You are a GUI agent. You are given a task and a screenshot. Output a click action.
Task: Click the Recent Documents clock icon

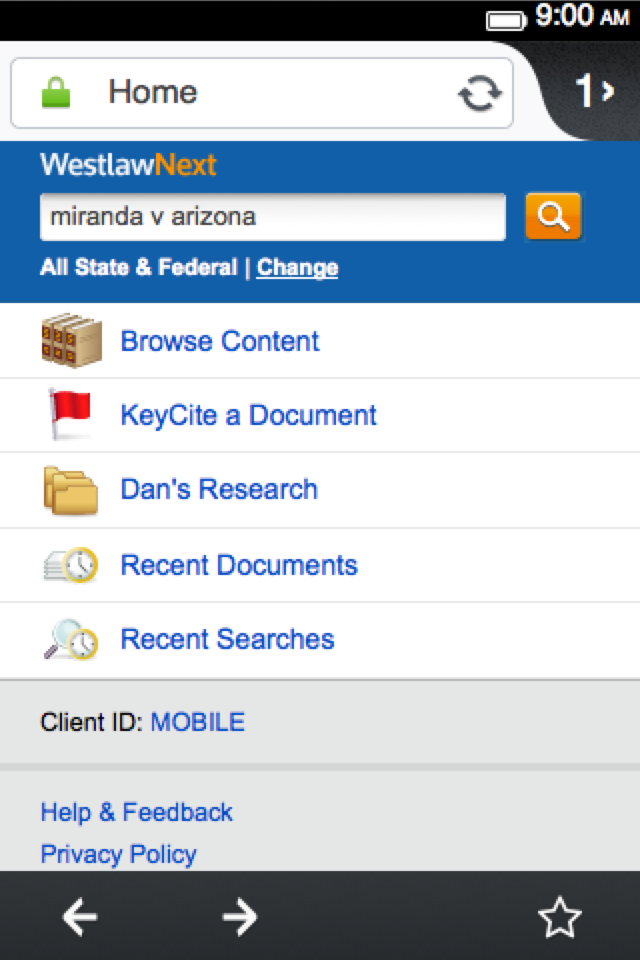pyautogui.click(x=71, y=565)
